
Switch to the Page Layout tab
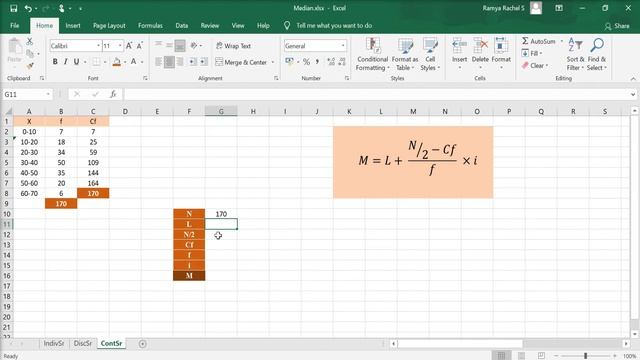(x=109, y=25)
